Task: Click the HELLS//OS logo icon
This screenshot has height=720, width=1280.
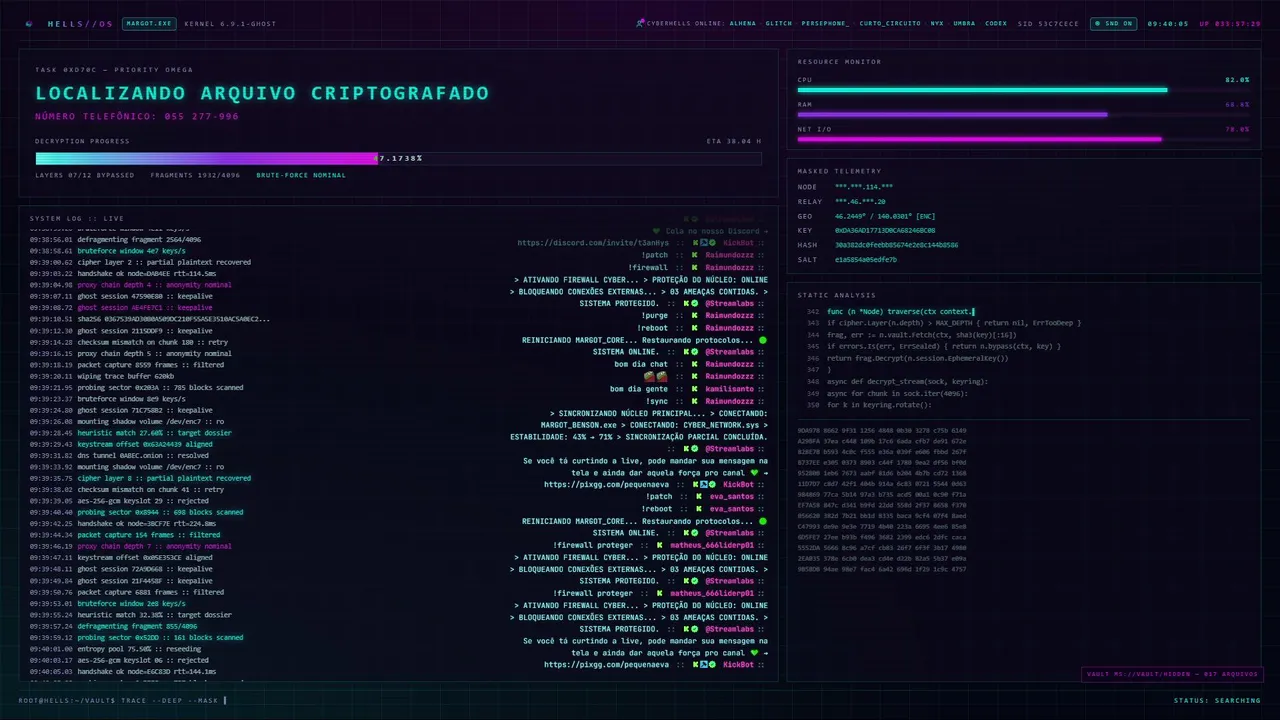Action: coord(29,23)
